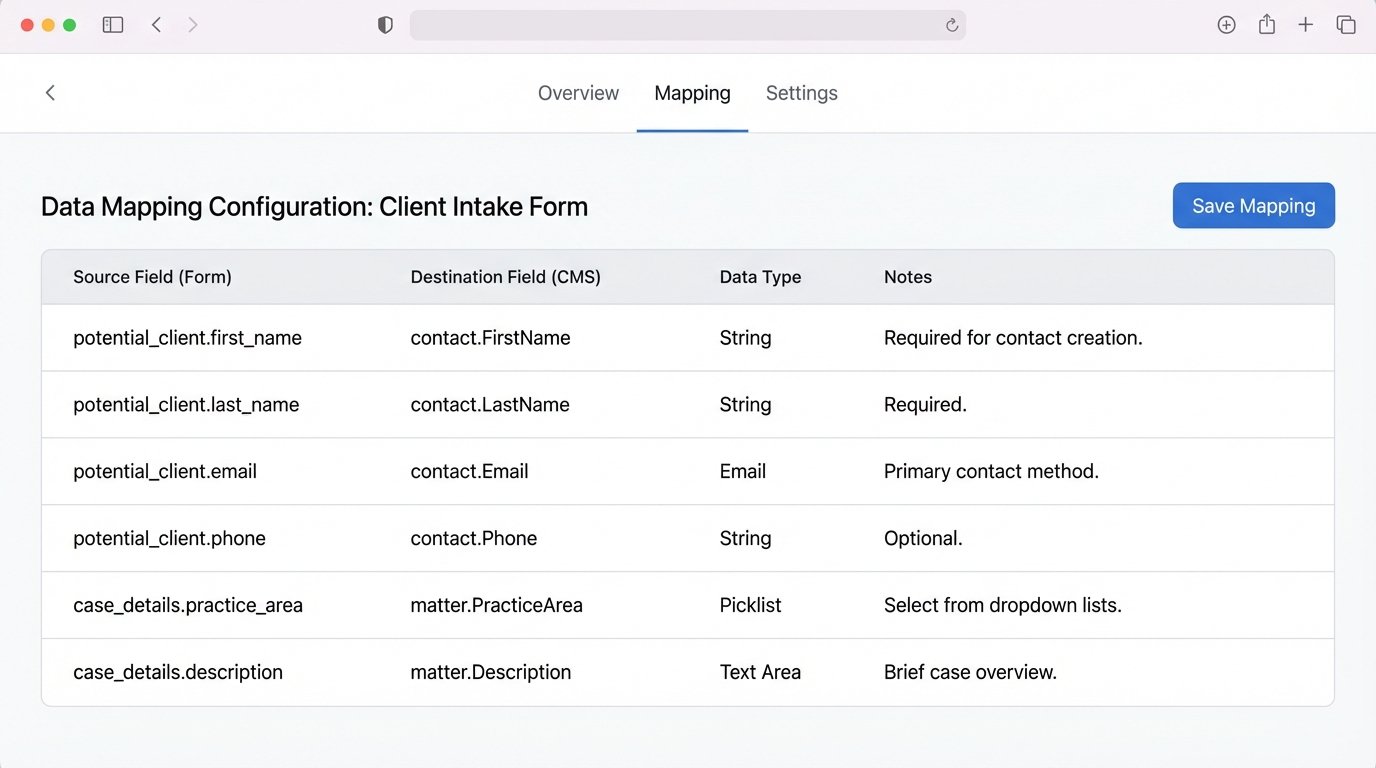1376x768 pixels.
Task: Click the Save Mapping button
Action: (x=1253, y=205)
